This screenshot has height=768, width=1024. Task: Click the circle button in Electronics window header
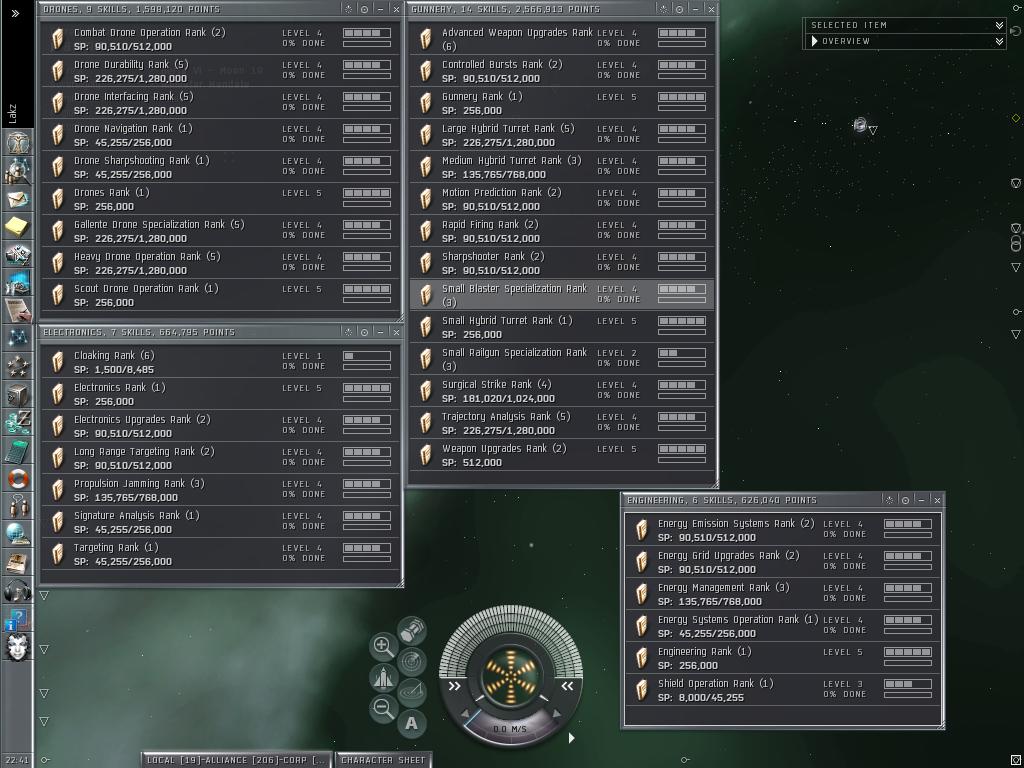coord(364,332)
